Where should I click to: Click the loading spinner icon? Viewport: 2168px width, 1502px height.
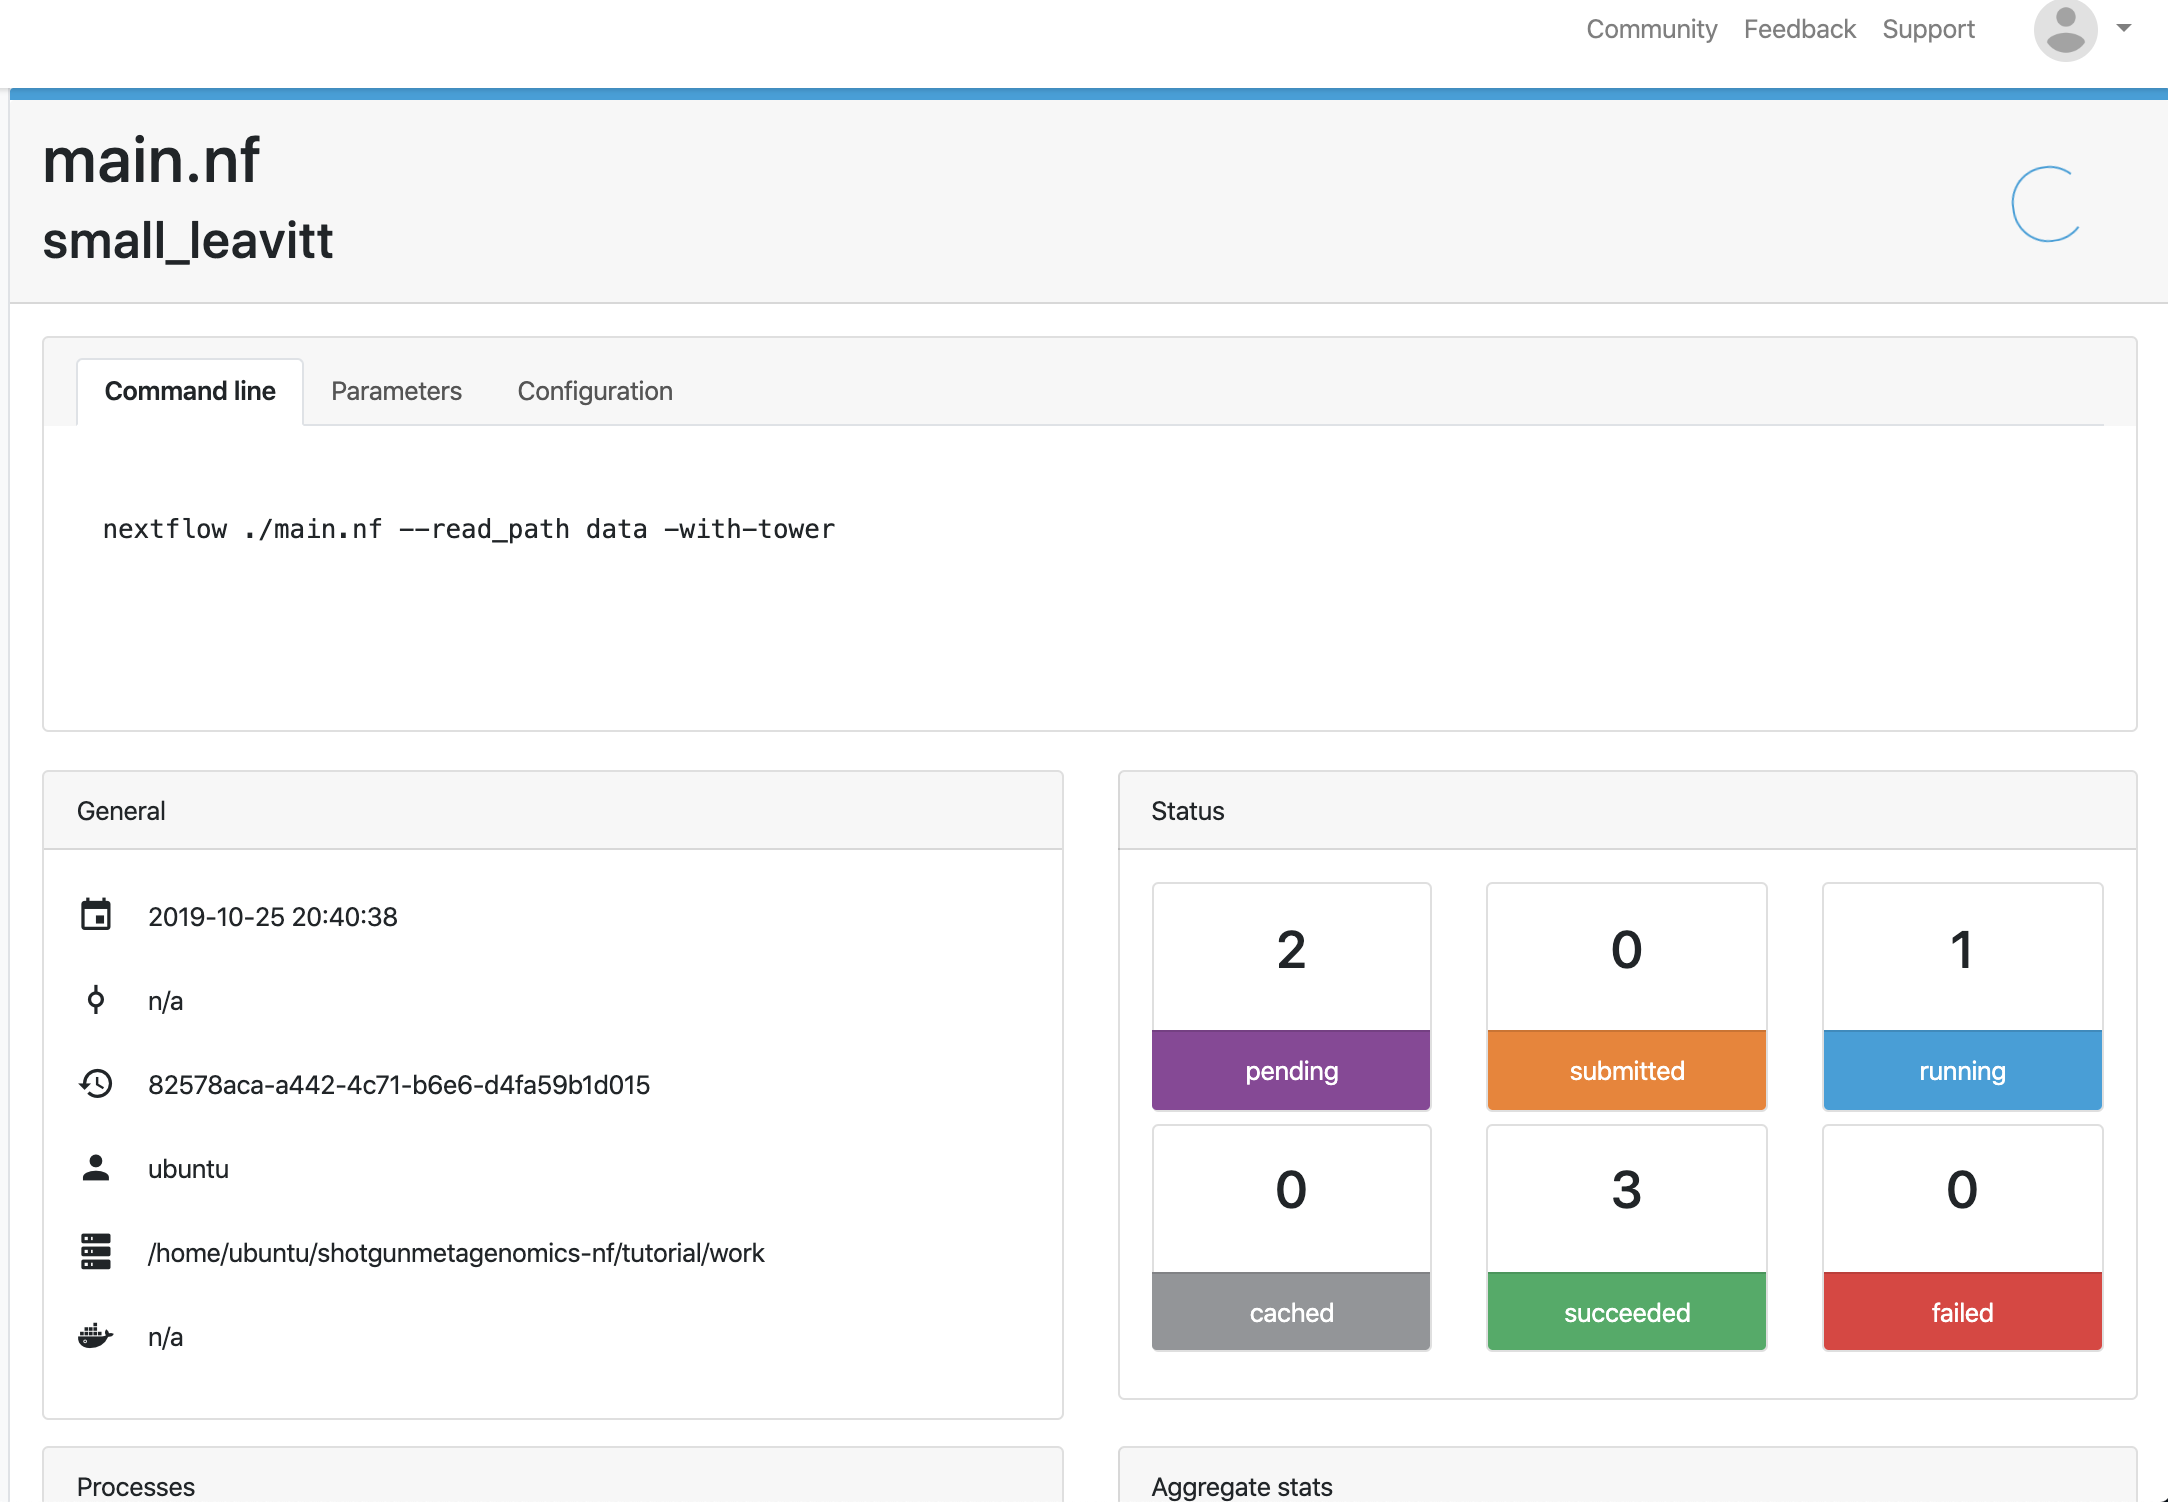click(2047, 204)
